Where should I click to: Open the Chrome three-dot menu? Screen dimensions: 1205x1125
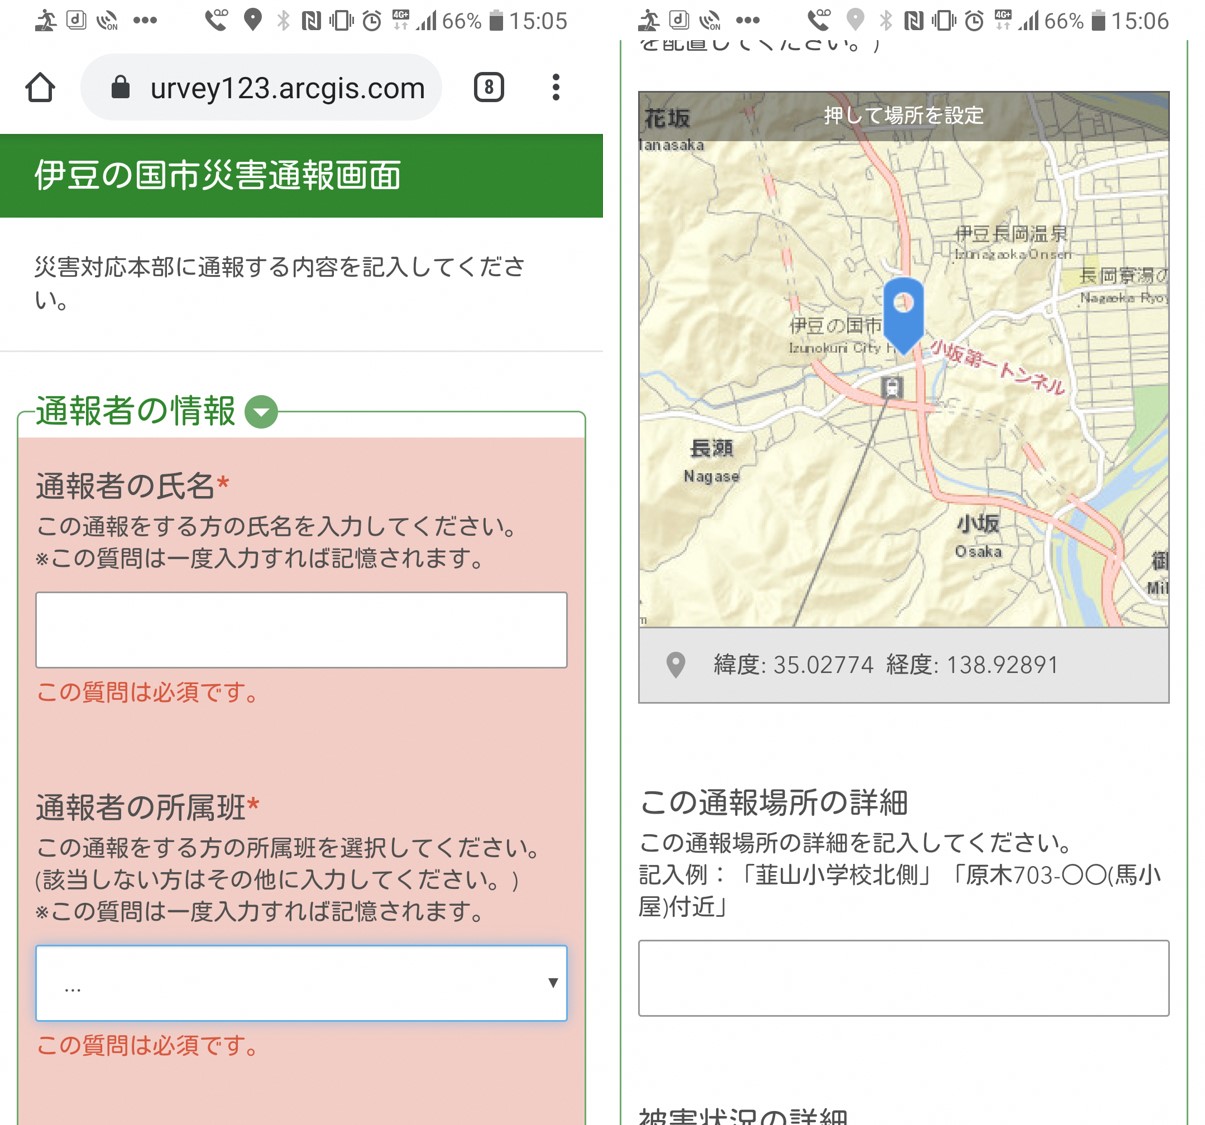tap(556, 88)
